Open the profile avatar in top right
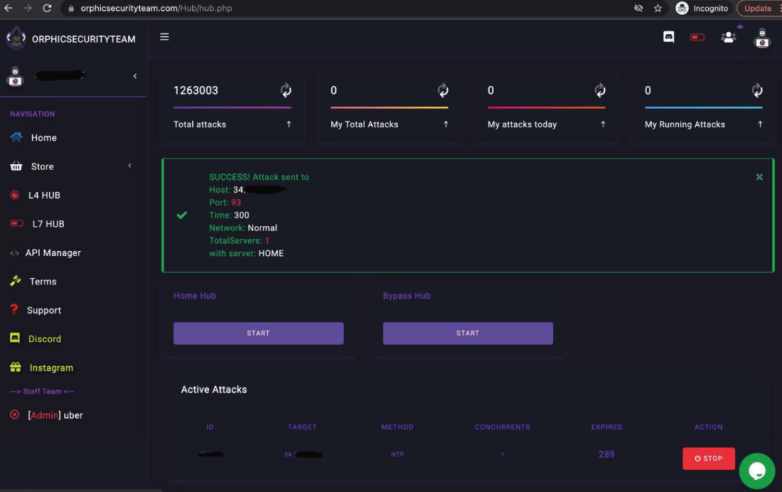The height and width of the screenshot is (492, 782). pos(762,38)
